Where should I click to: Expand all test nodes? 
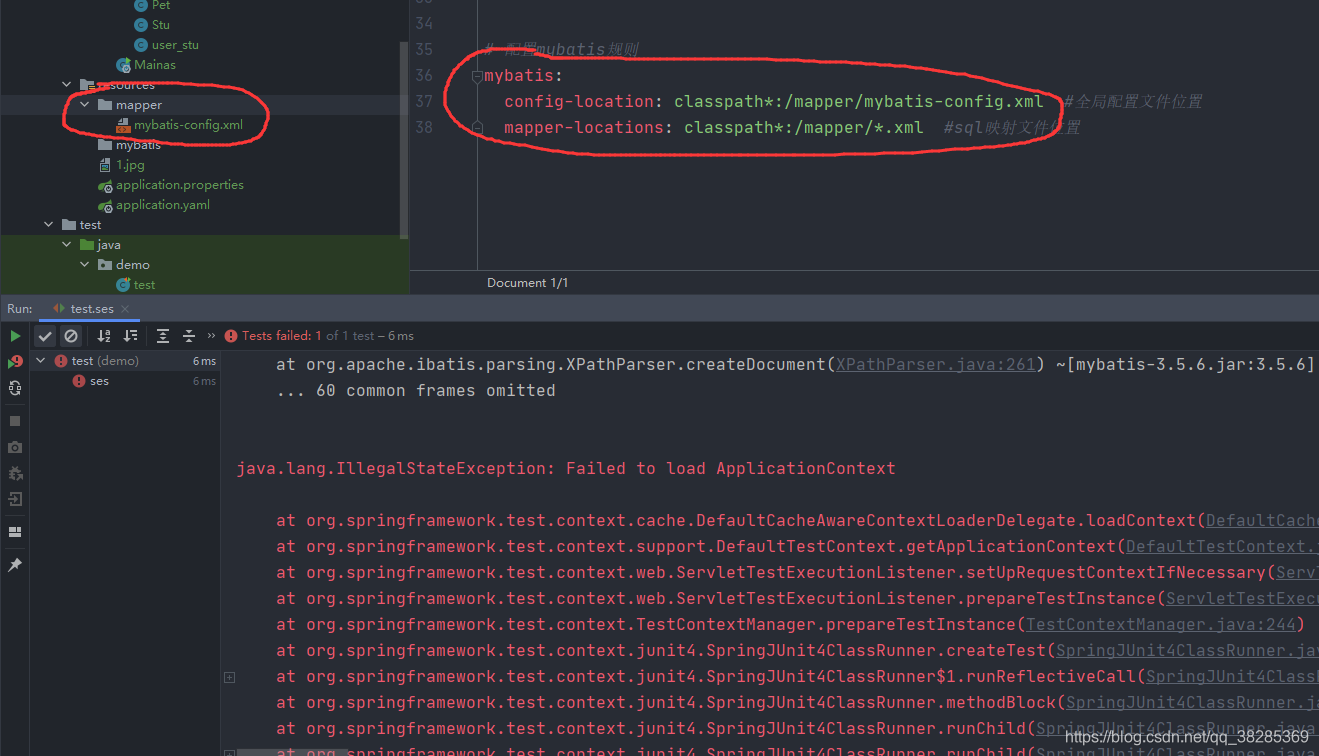(x=163, y=336)
